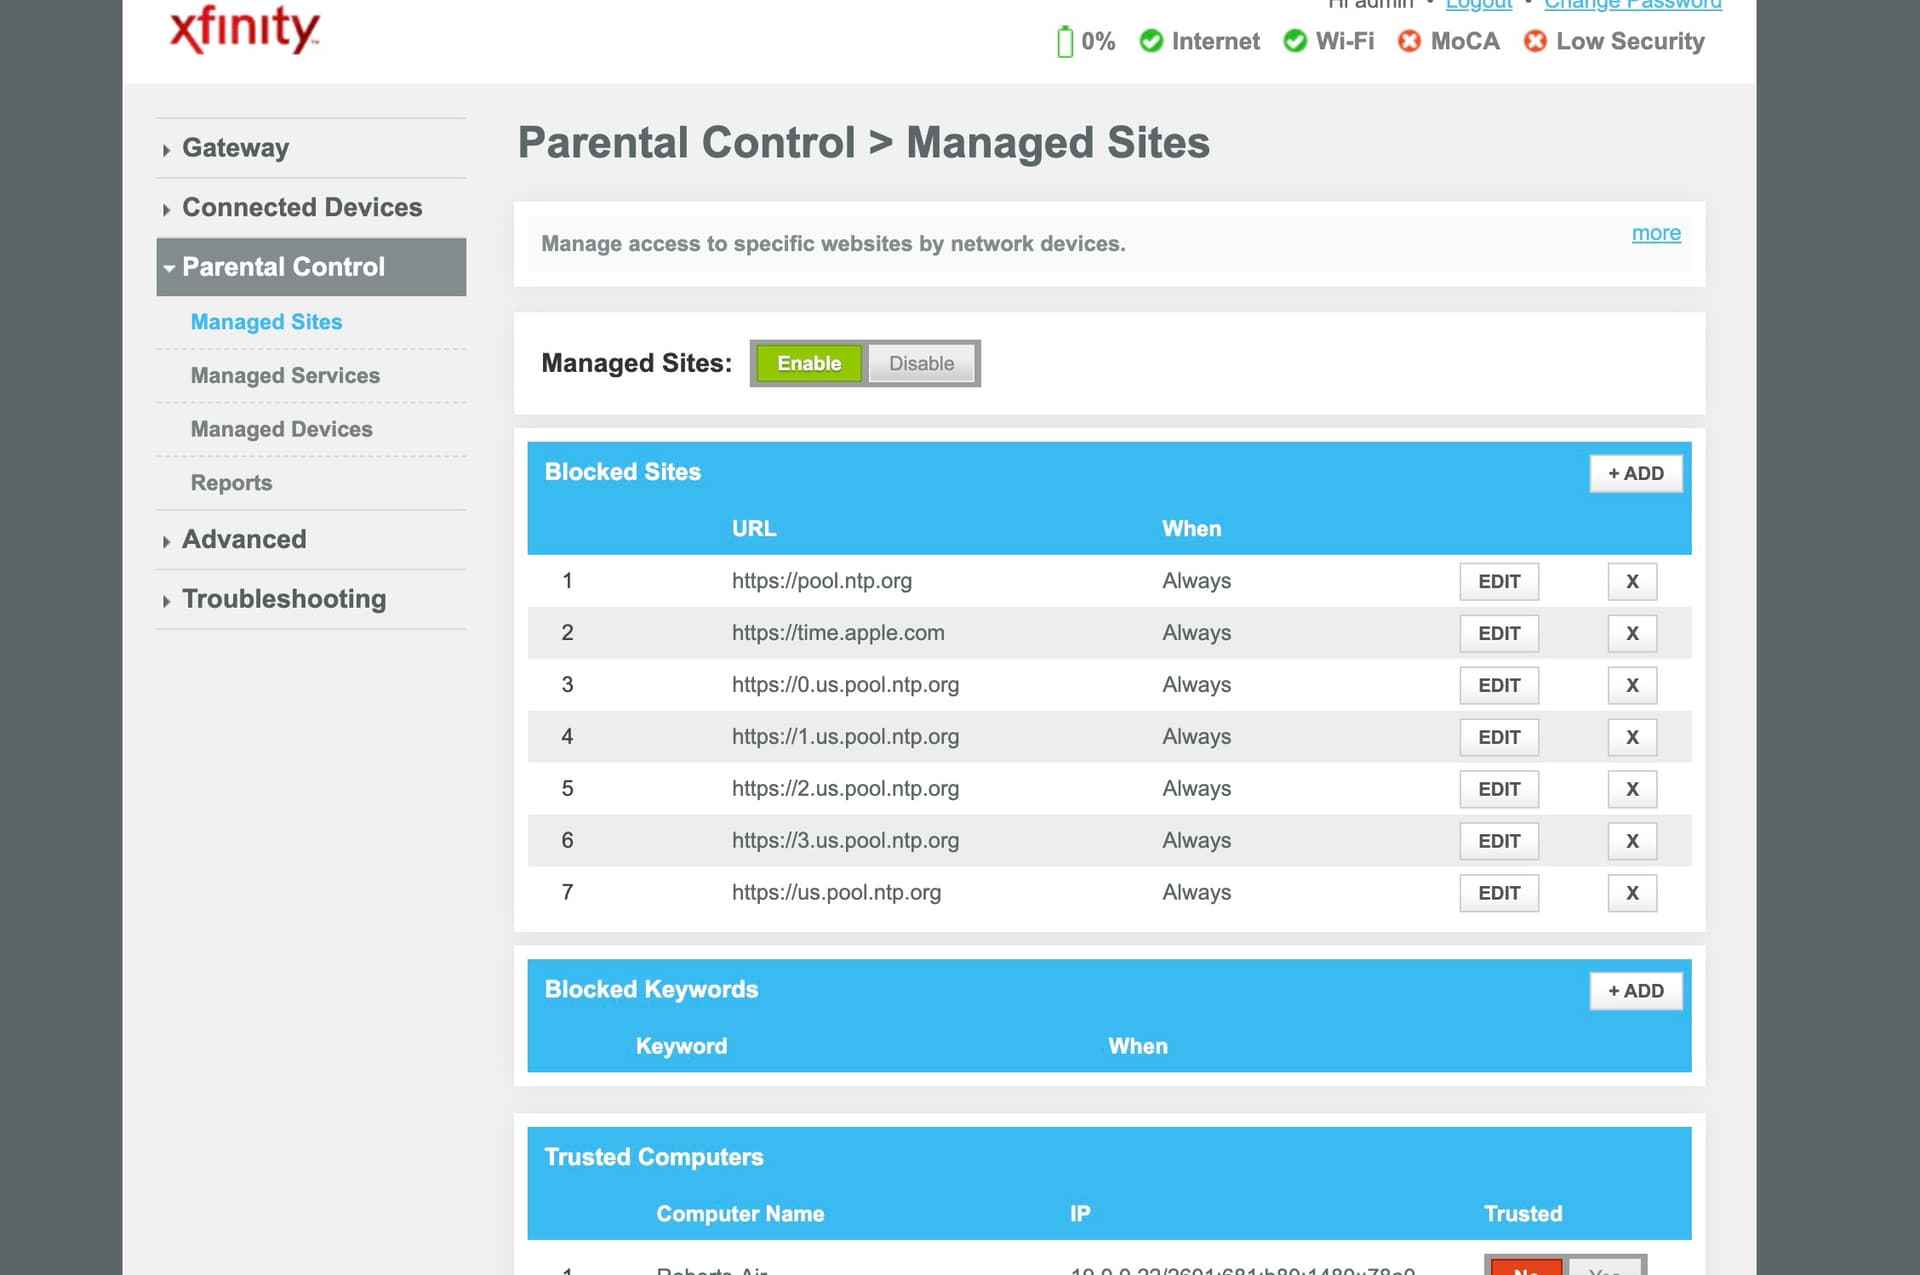Open Managed Devices submenu item

(281, 429)
